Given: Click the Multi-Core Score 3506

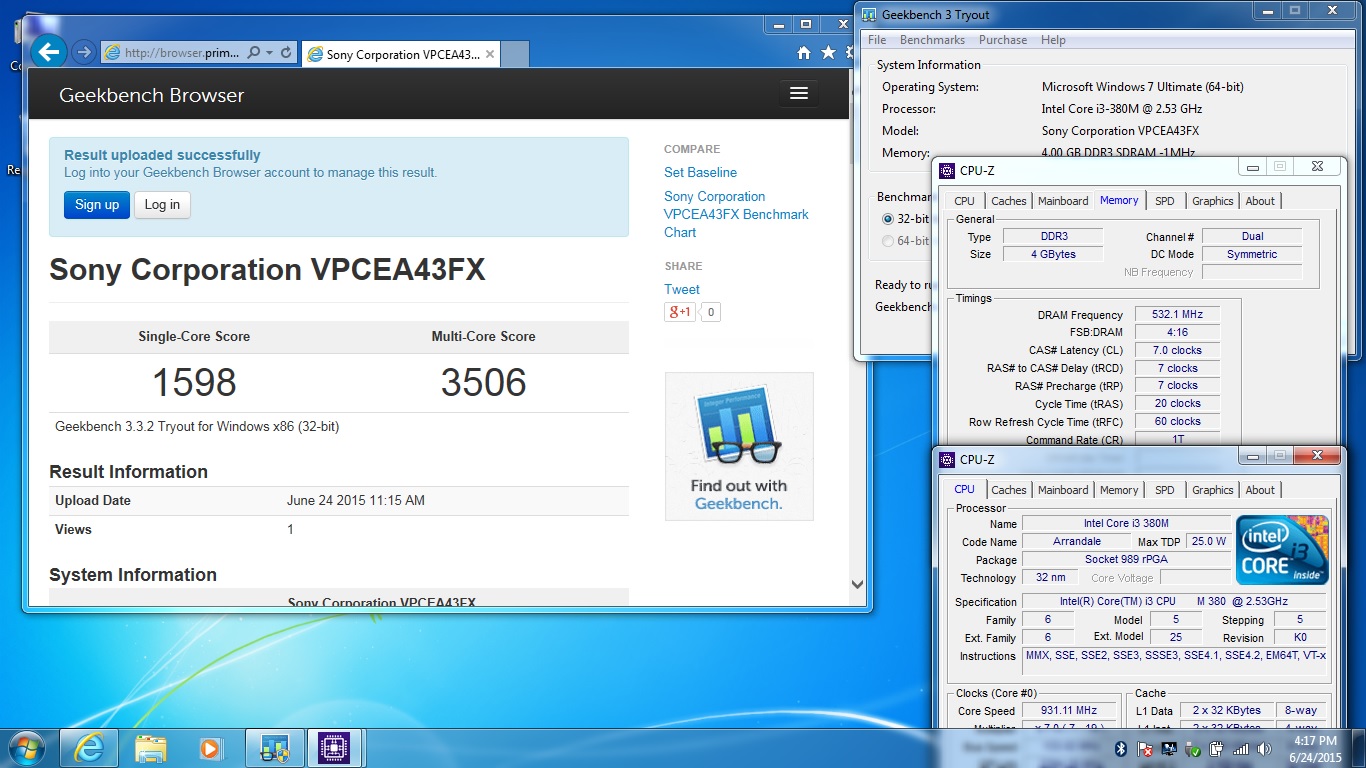Looking at the screenshot, I should click(x=483, y=382).
